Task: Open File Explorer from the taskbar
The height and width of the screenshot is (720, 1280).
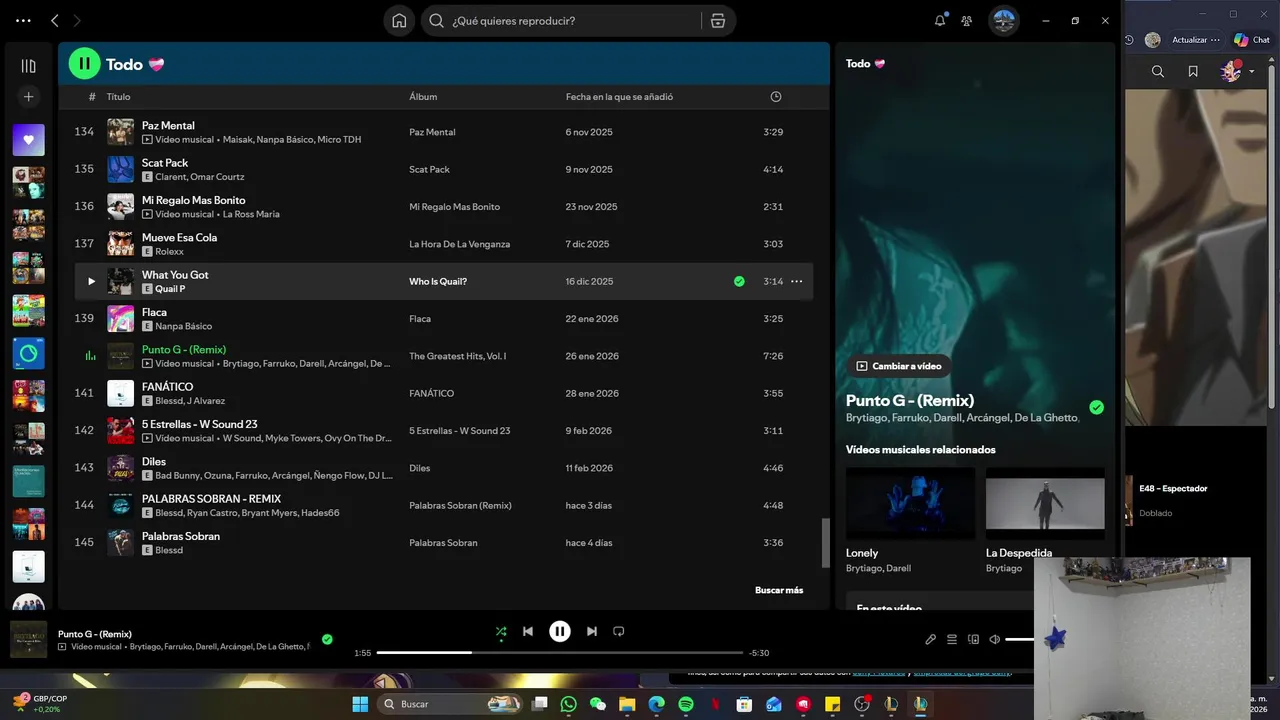Action: pos(627,704)
